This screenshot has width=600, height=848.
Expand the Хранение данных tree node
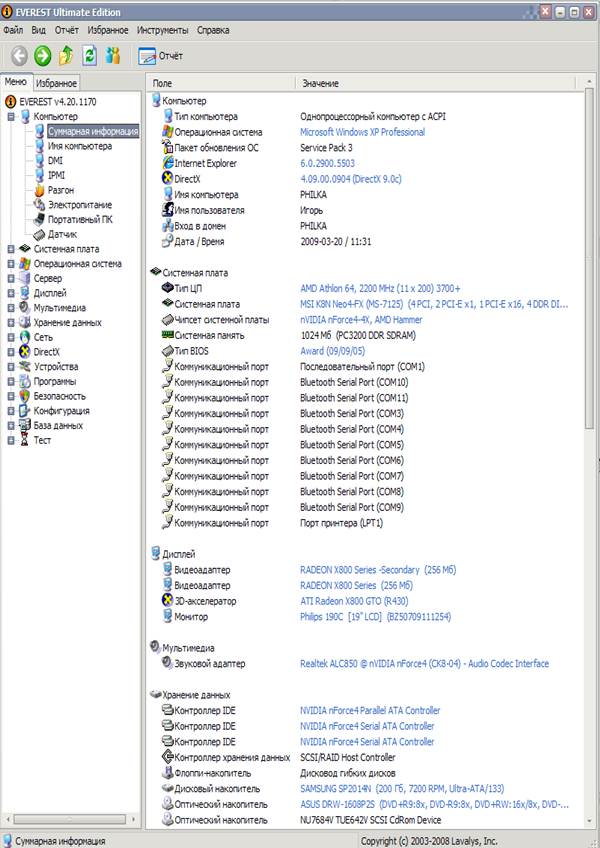(x=11, y=322)
